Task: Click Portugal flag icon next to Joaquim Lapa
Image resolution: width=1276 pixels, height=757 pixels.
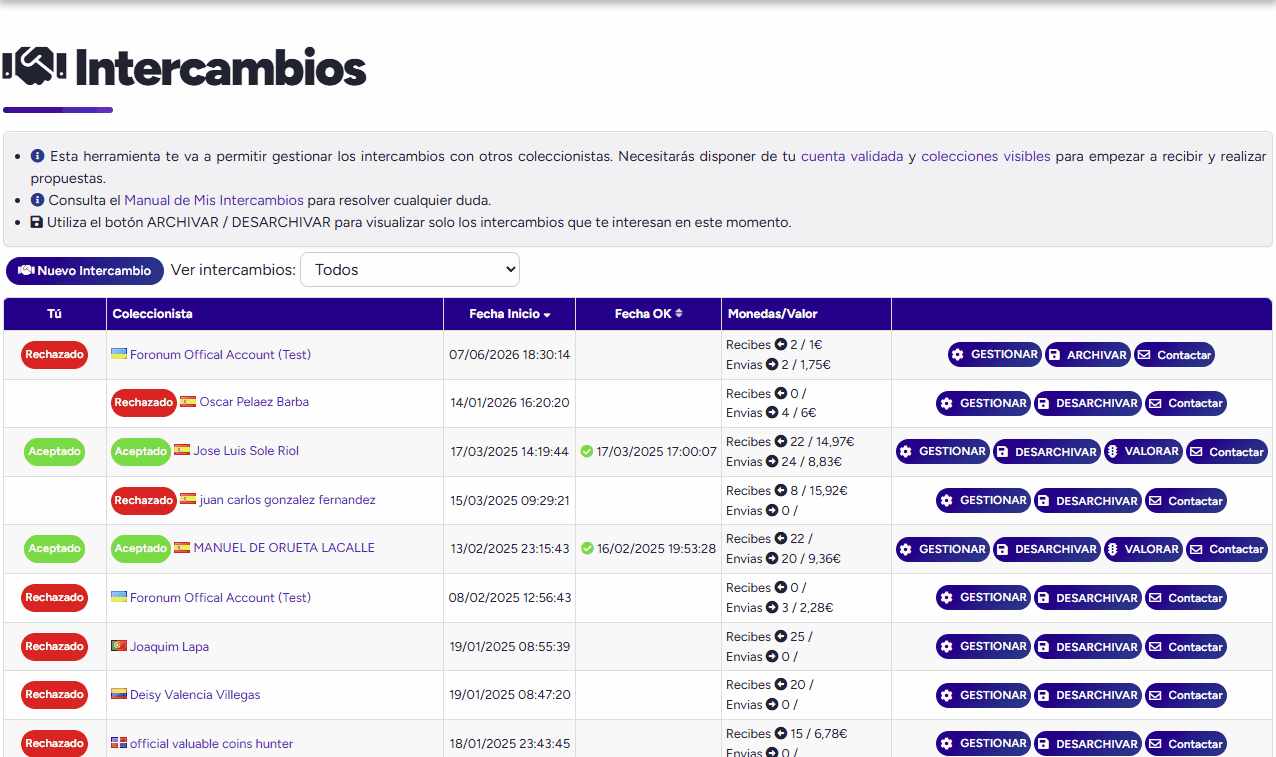Action: tap(119, 646)
